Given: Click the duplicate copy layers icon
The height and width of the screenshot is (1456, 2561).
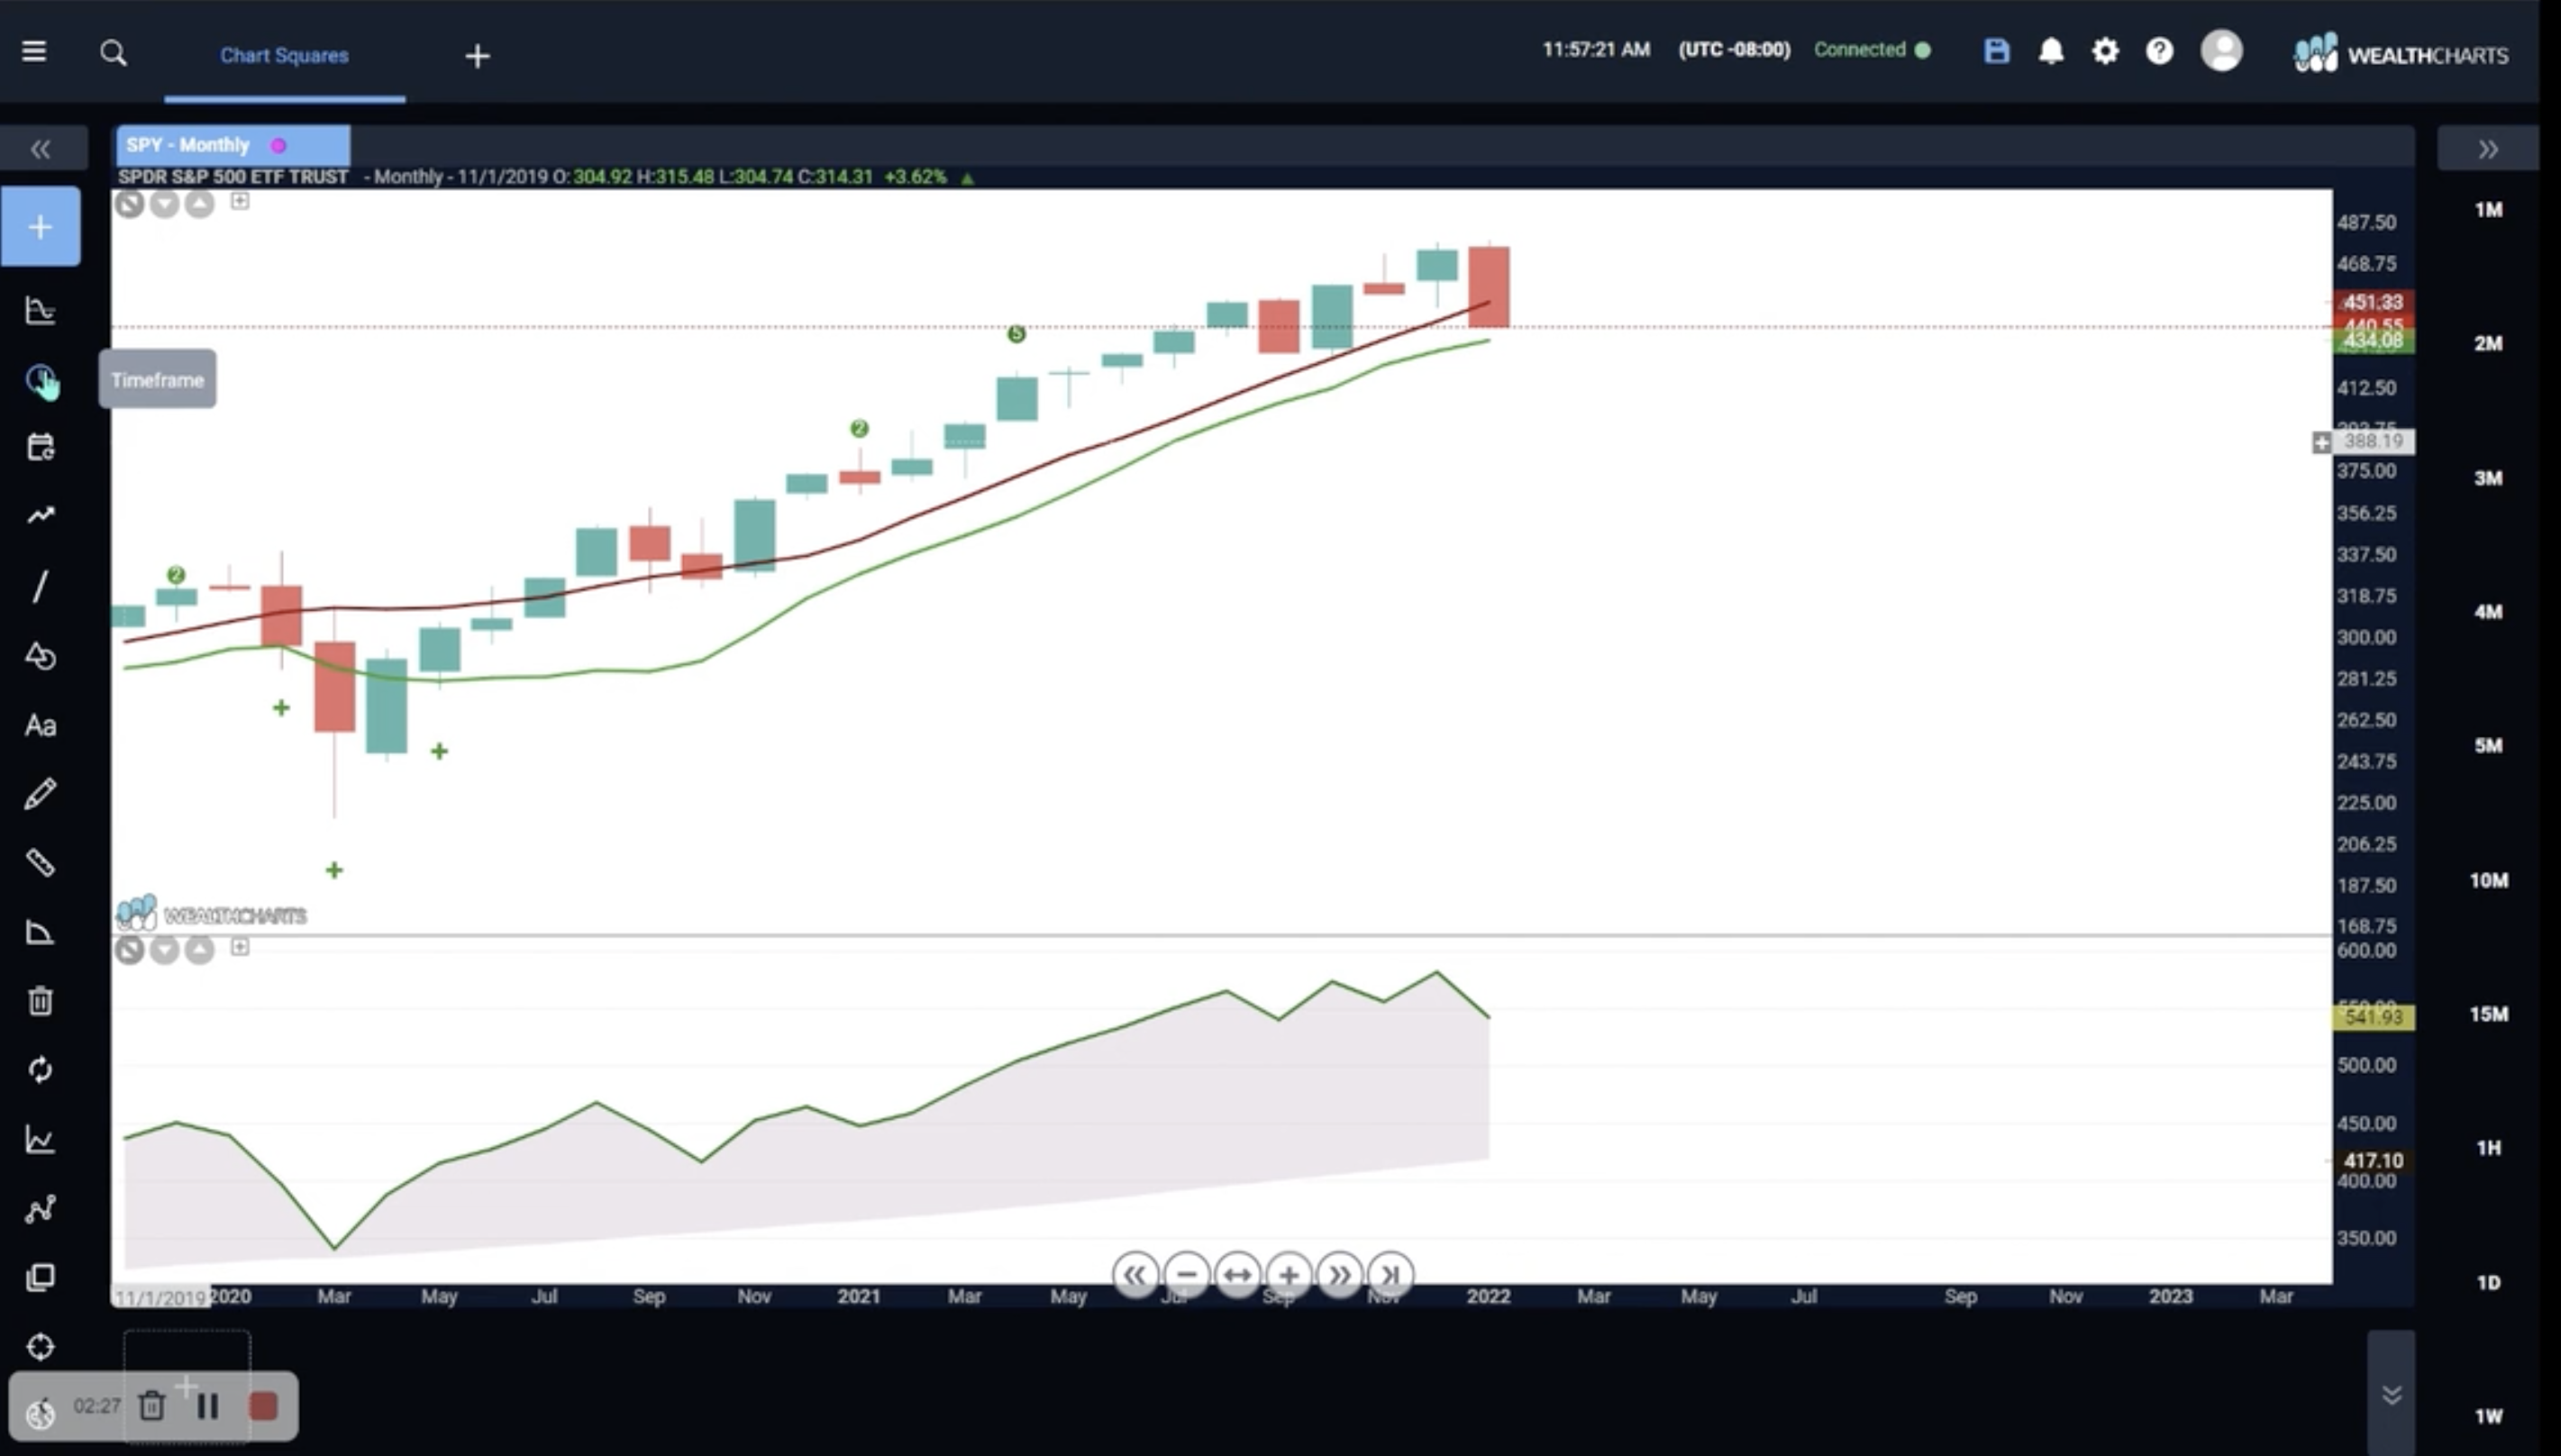Looking at the screenshot, I should (40, 1277).
